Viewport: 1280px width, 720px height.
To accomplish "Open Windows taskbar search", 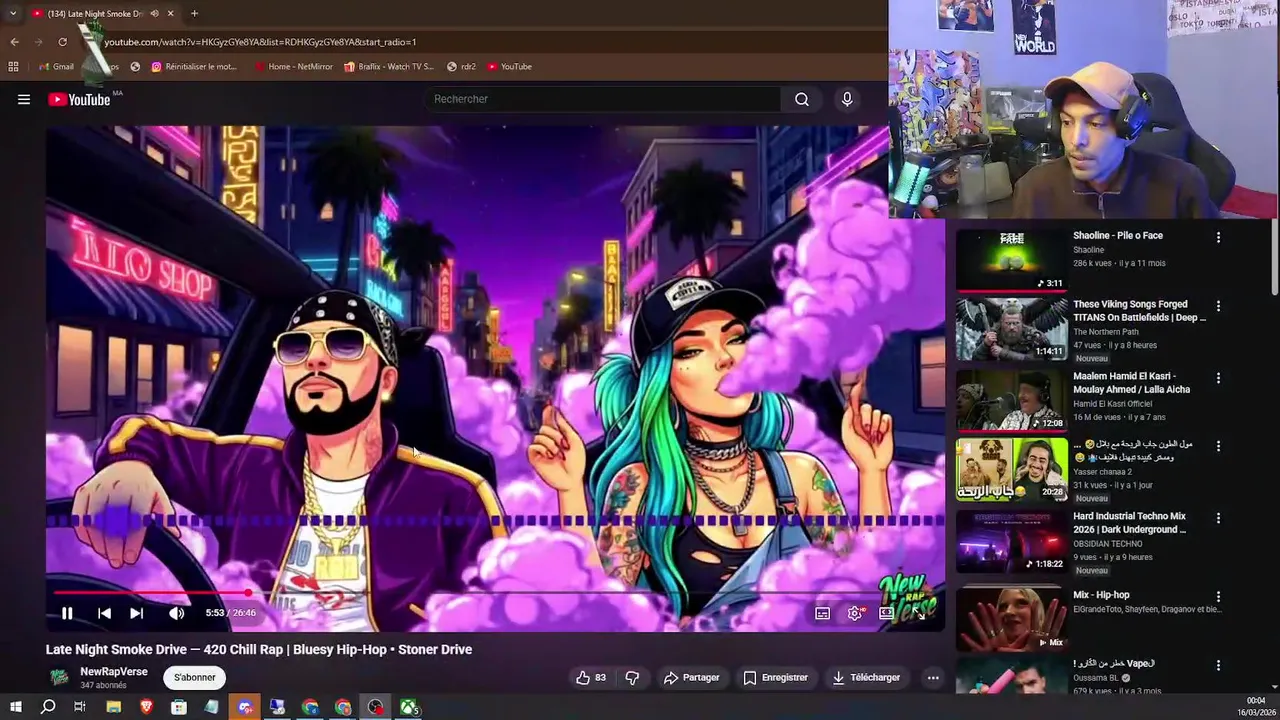I will click(x=48, y=707).
